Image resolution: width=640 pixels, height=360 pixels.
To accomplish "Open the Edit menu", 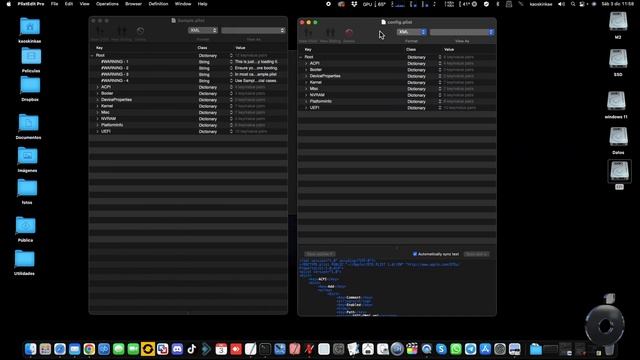I will (69, 4).
